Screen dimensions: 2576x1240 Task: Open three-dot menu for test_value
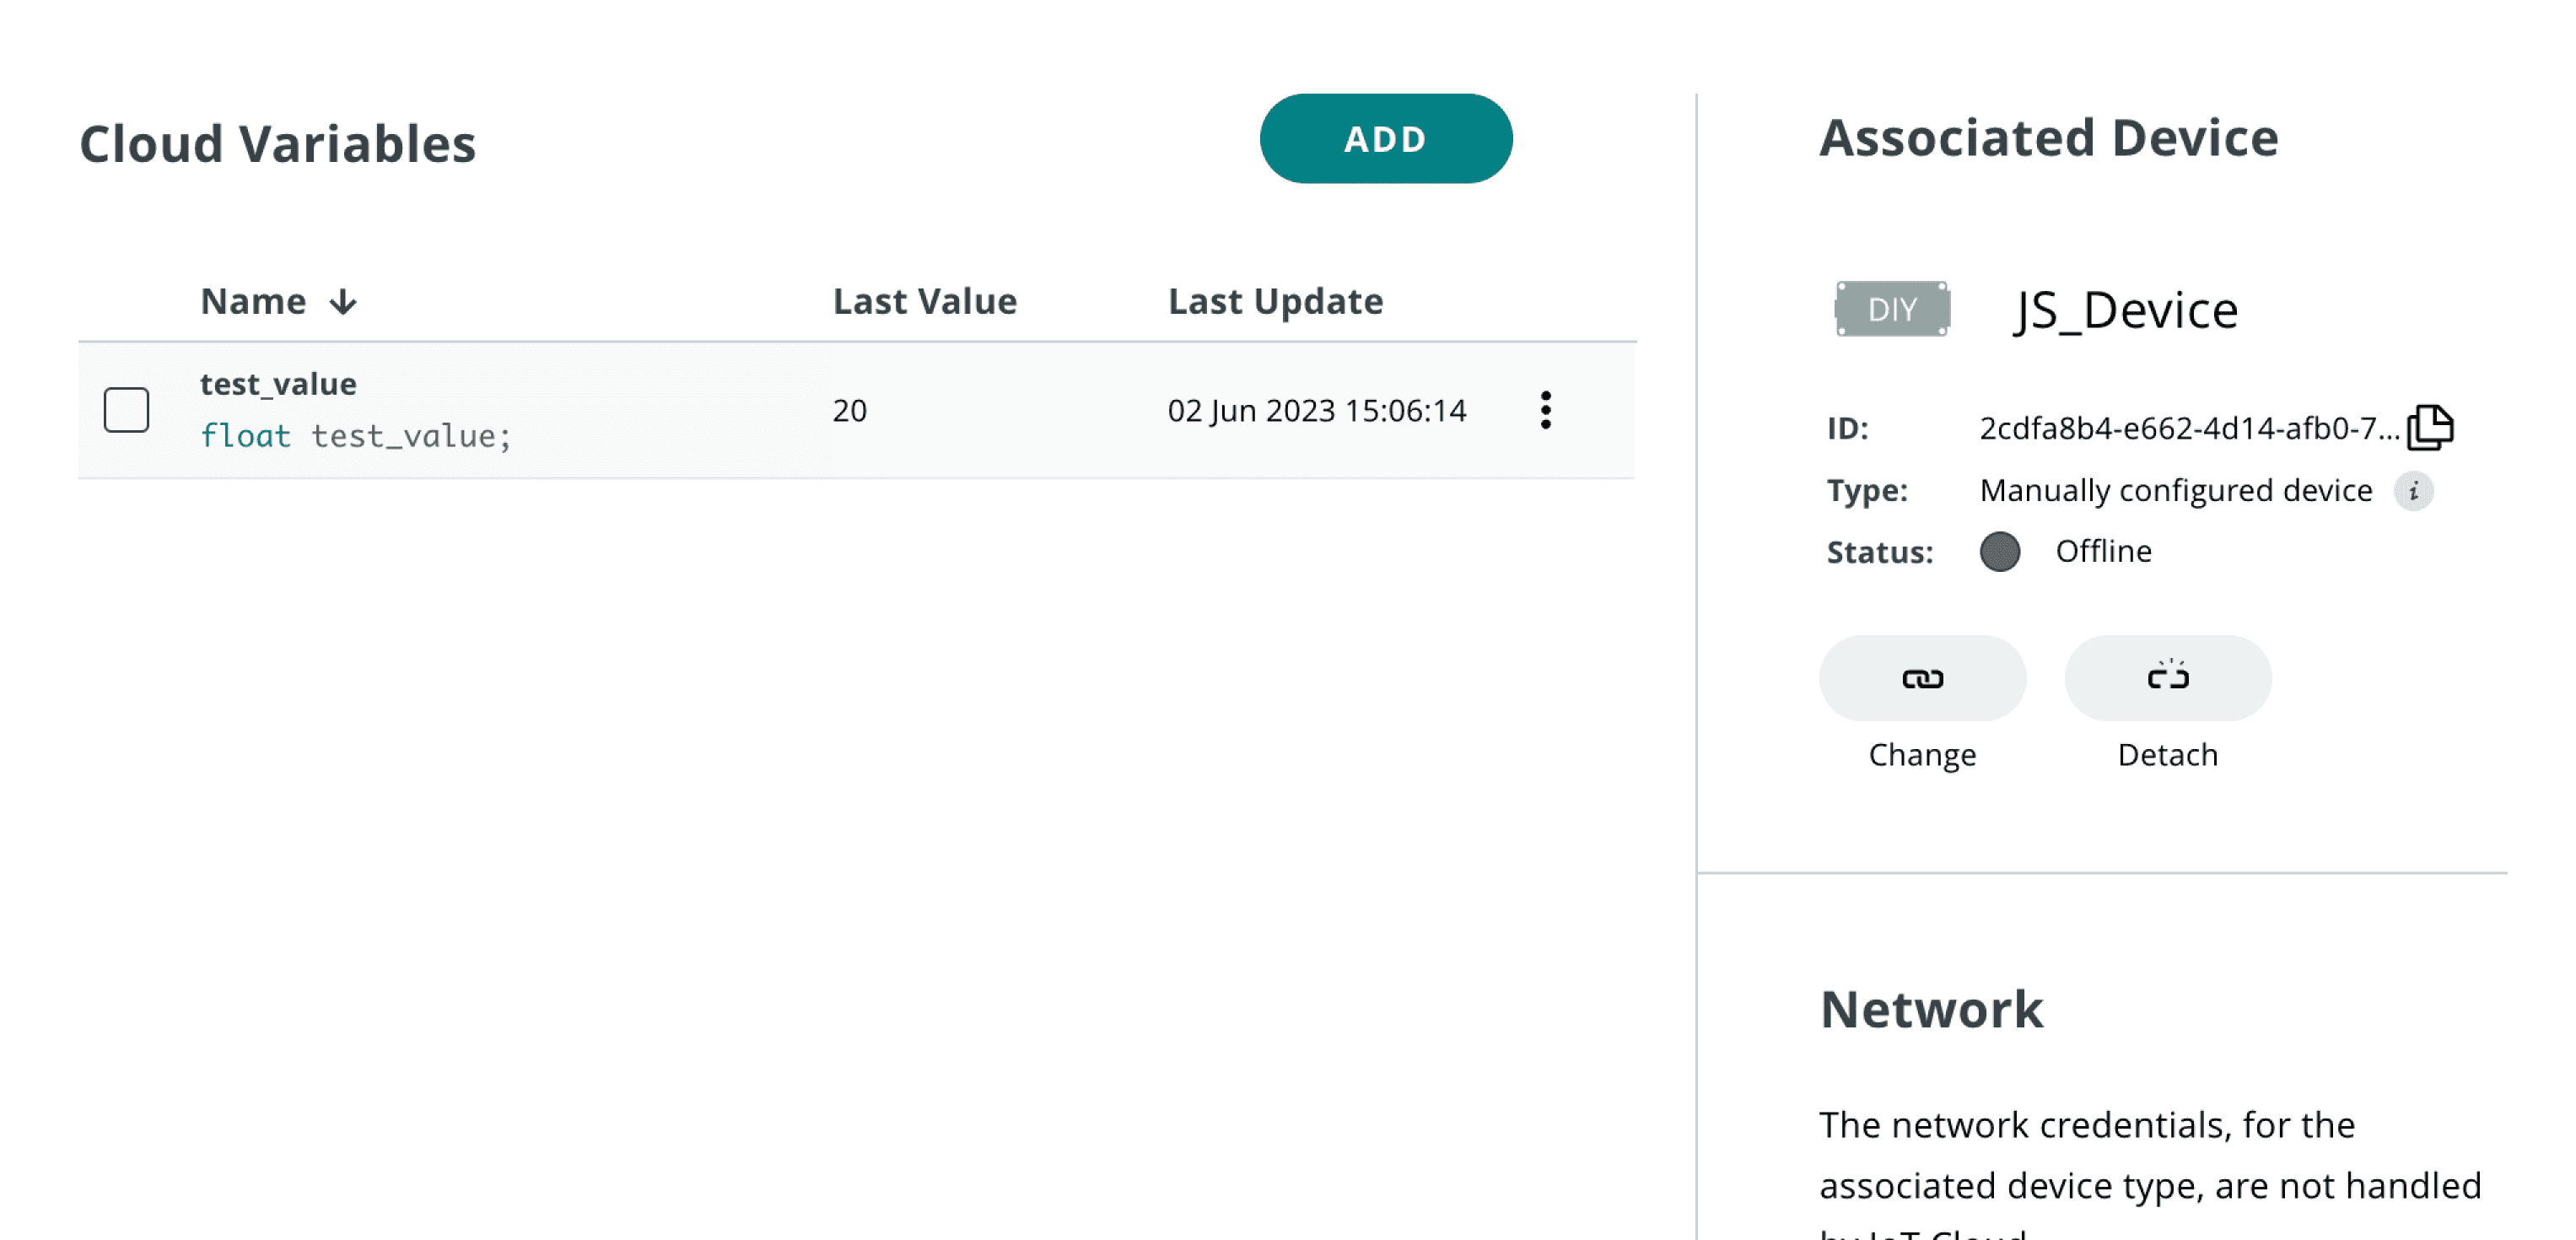pyautogui.click(x=1545, y=410)
